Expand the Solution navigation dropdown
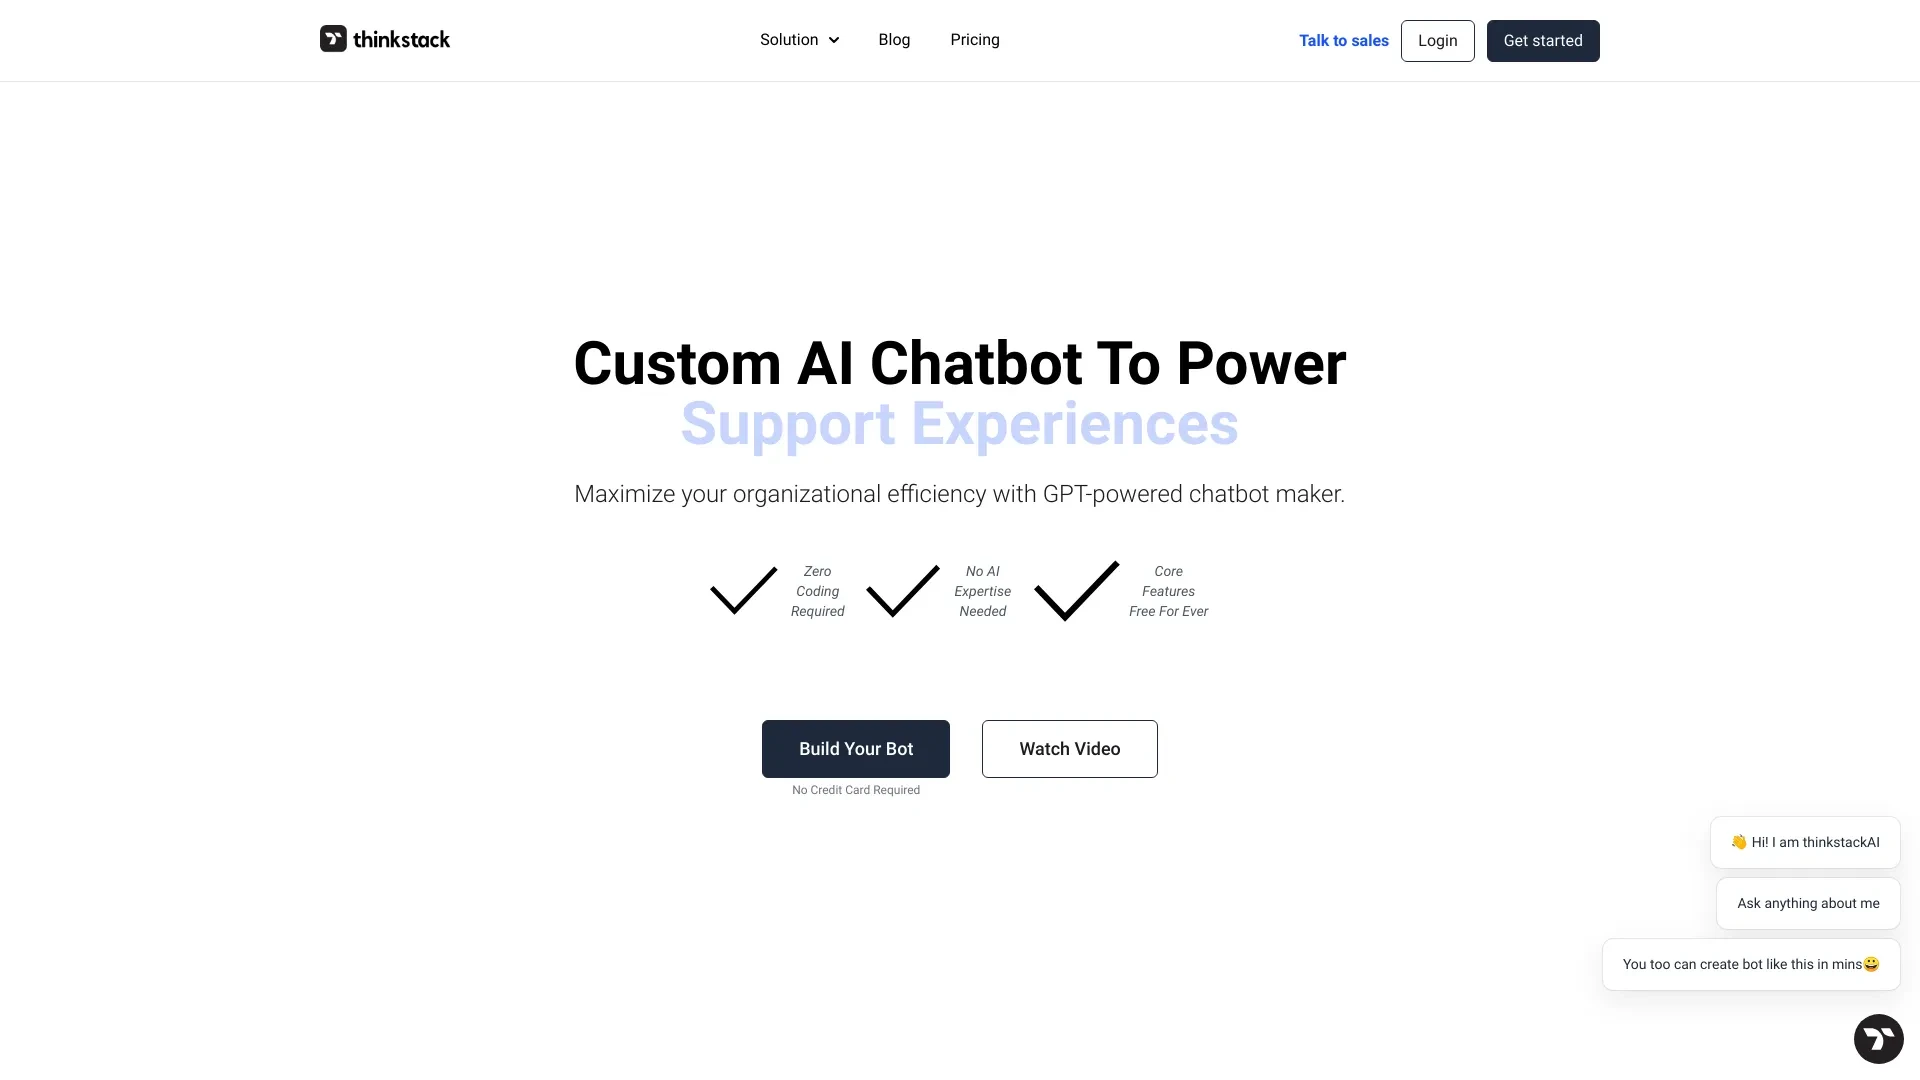The height and width of the screenshot is (1080, 1920). click(799, 40)
